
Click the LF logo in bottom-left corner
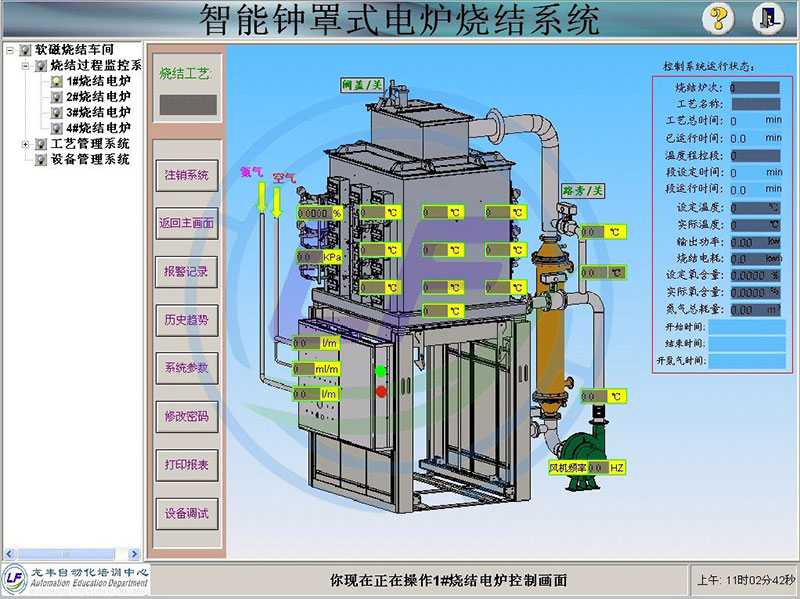tap(15, 578)
